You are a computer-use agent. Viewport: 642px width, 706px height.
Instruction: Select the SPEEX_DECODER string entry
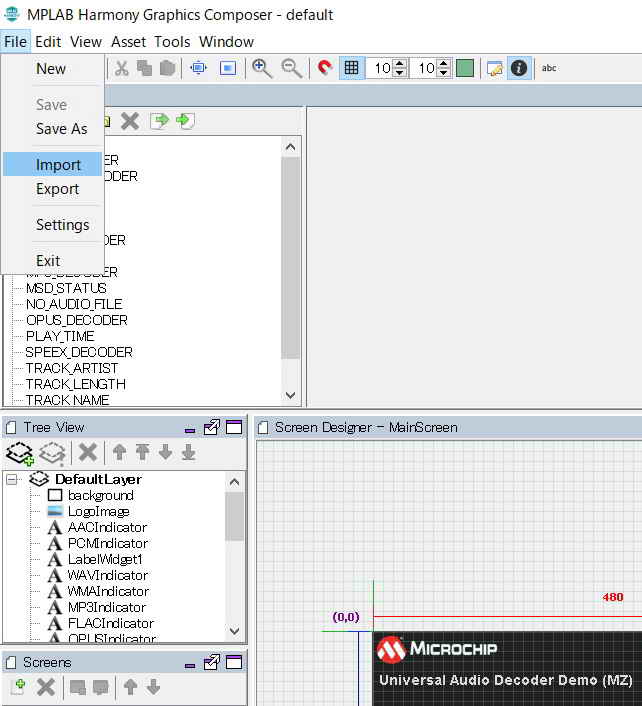tap(79, 352)
